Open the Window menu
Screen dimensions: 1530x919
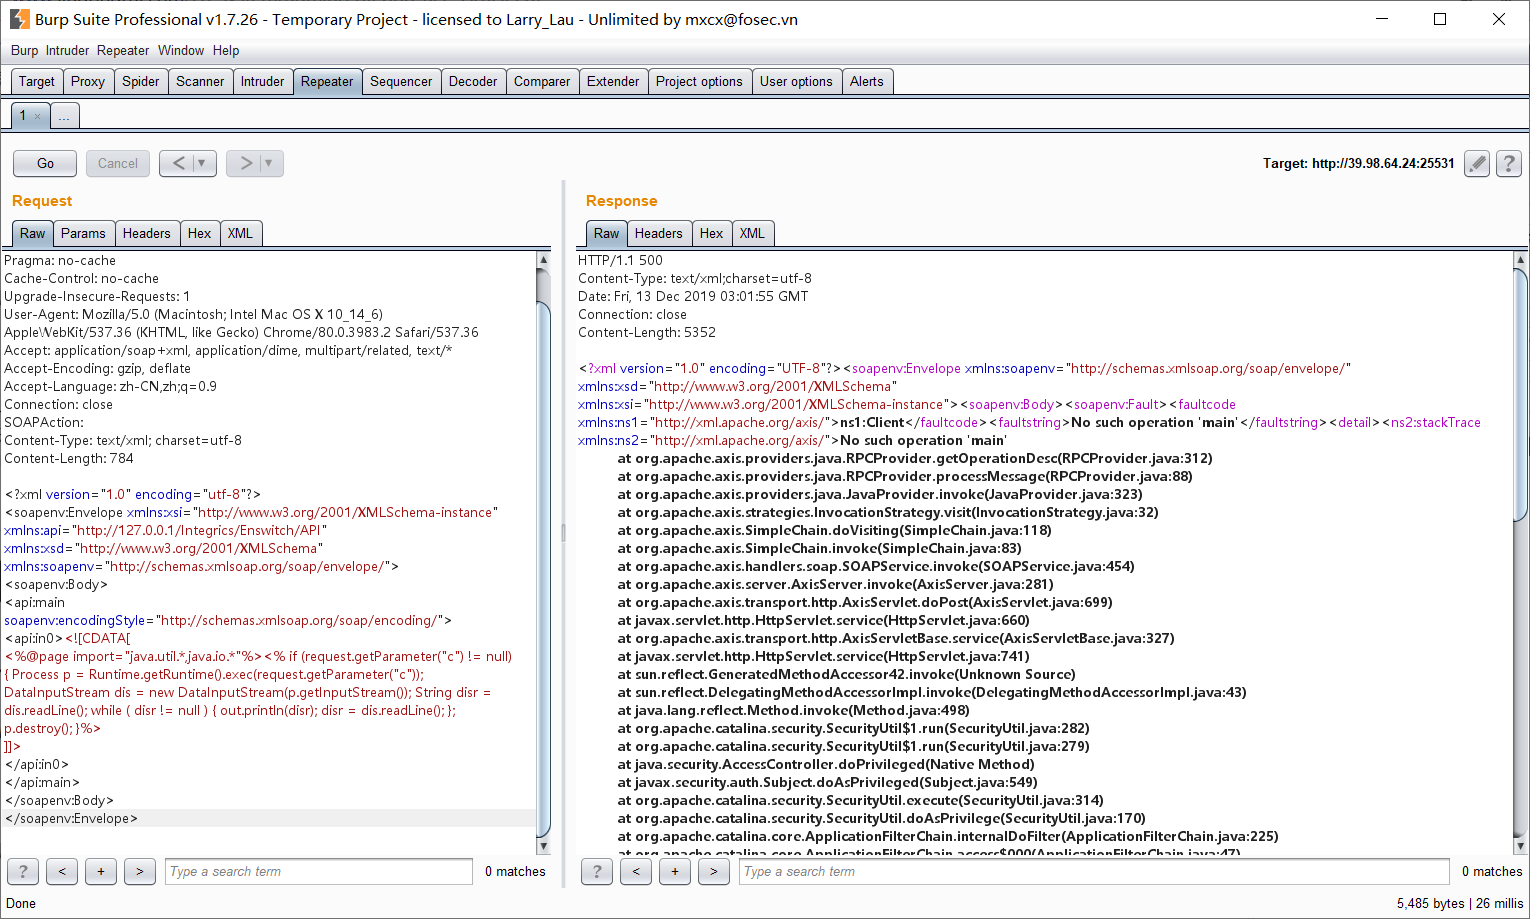181,51
